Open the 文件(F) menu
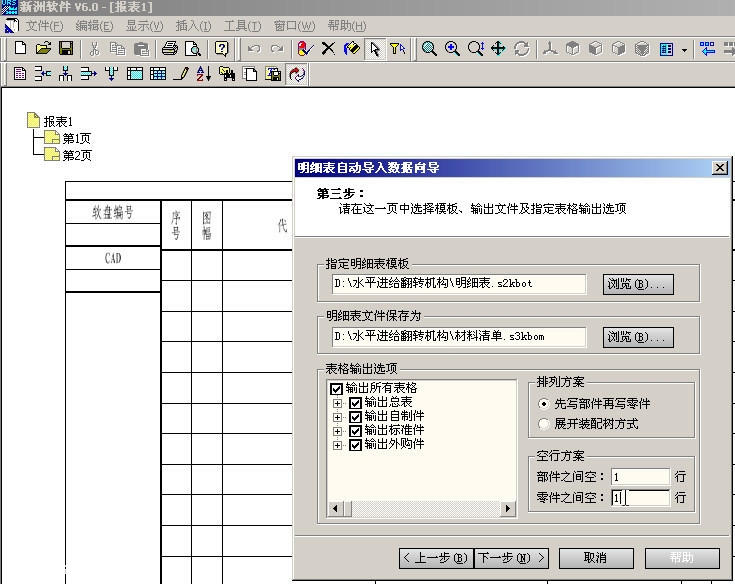Screen dimensions: 735x584 (44, 26)
